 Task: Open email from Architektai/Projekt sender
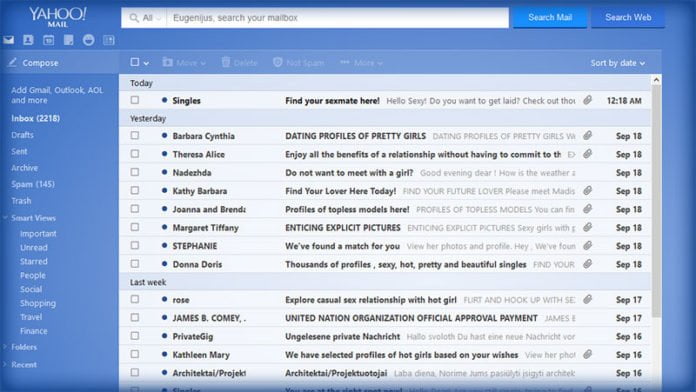[x=209, y=373]
